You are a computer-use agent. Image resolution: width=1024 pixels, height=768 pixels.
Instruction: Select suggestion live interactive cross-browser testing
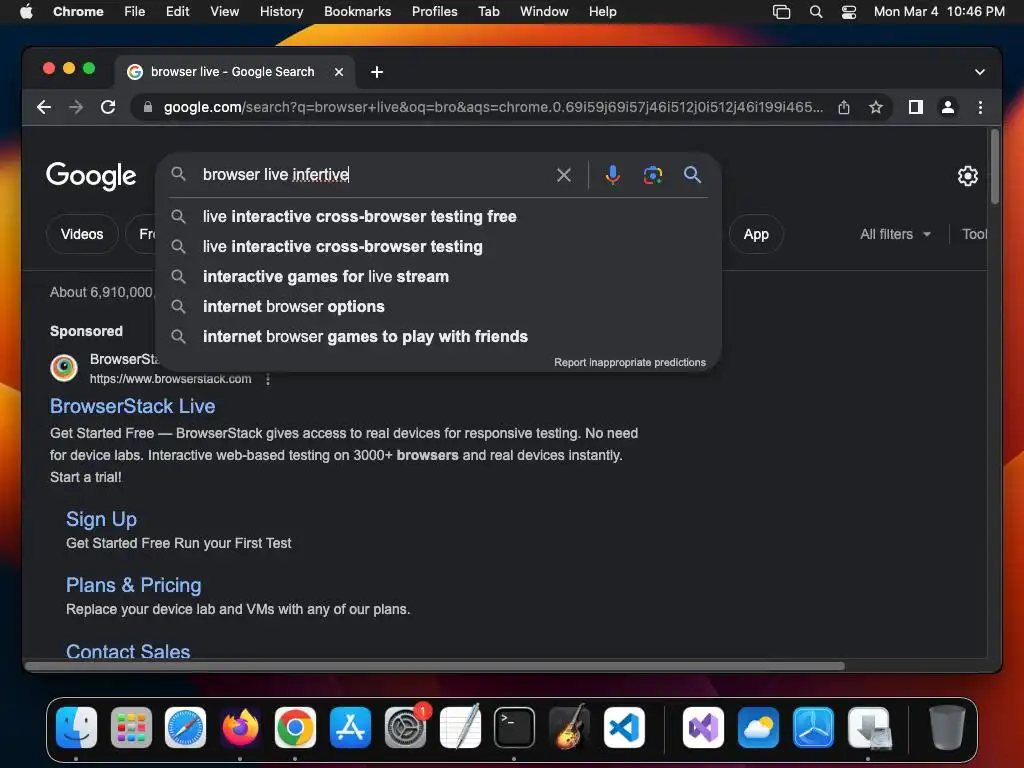click(438, 247)
